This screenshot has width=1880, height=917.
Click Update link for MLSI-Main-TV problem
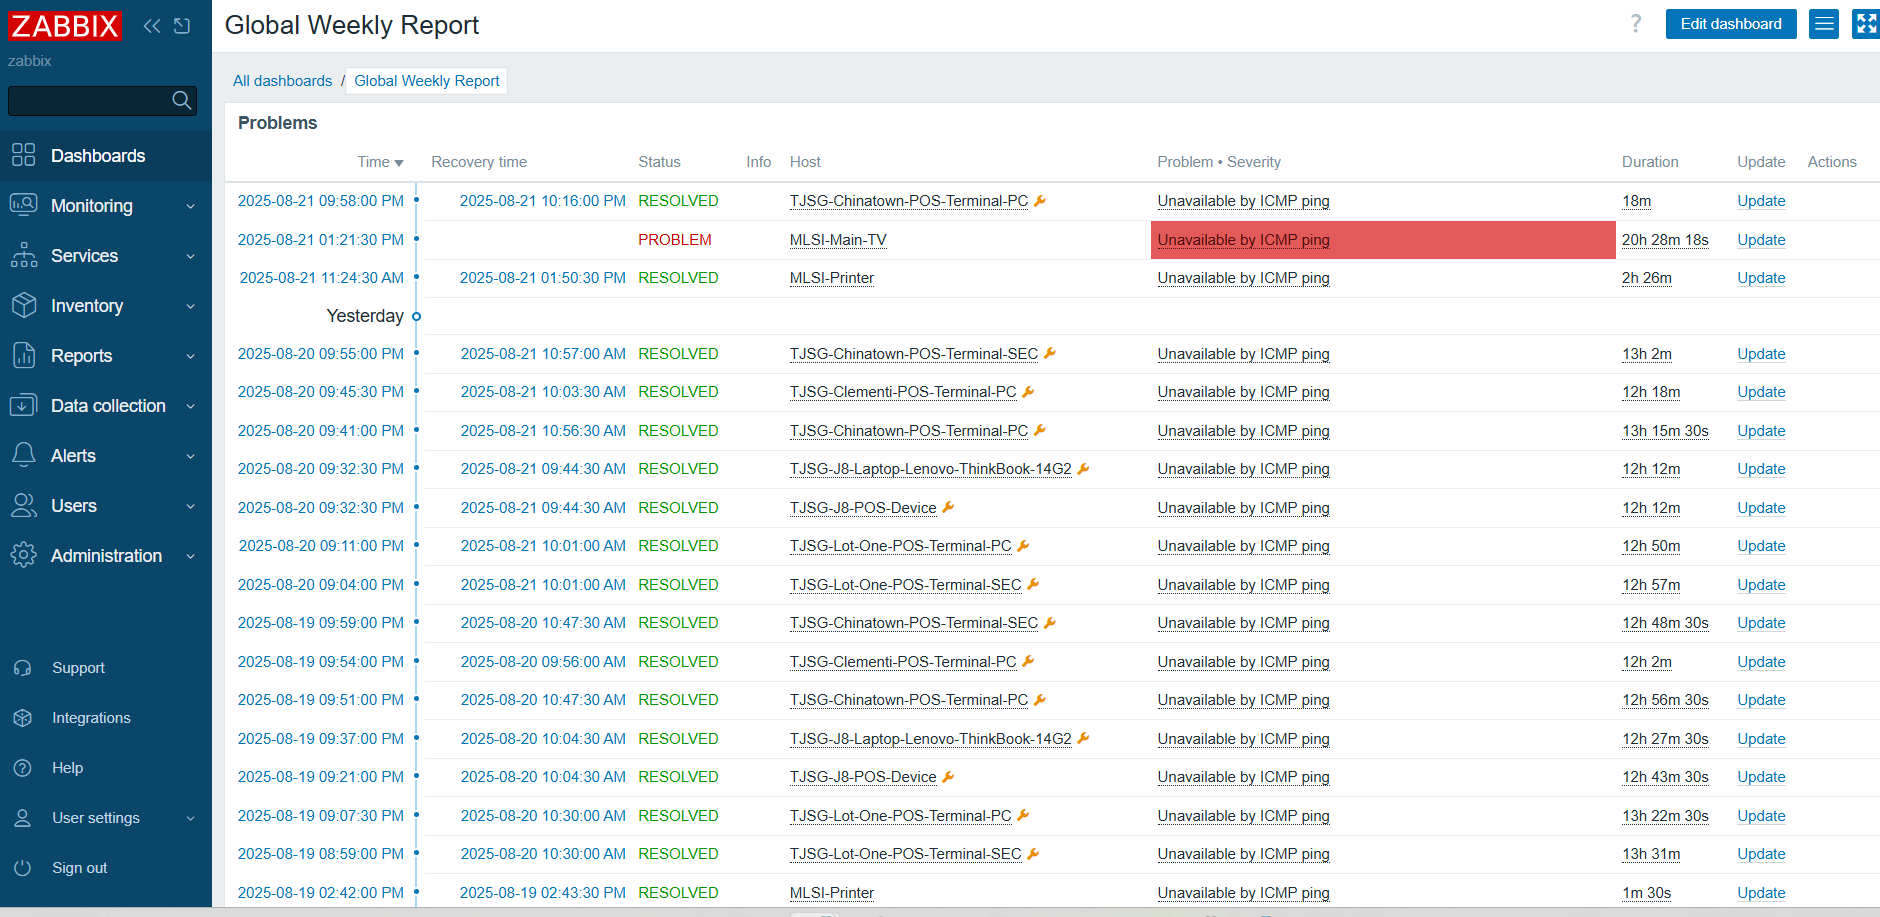(1760, 240)
